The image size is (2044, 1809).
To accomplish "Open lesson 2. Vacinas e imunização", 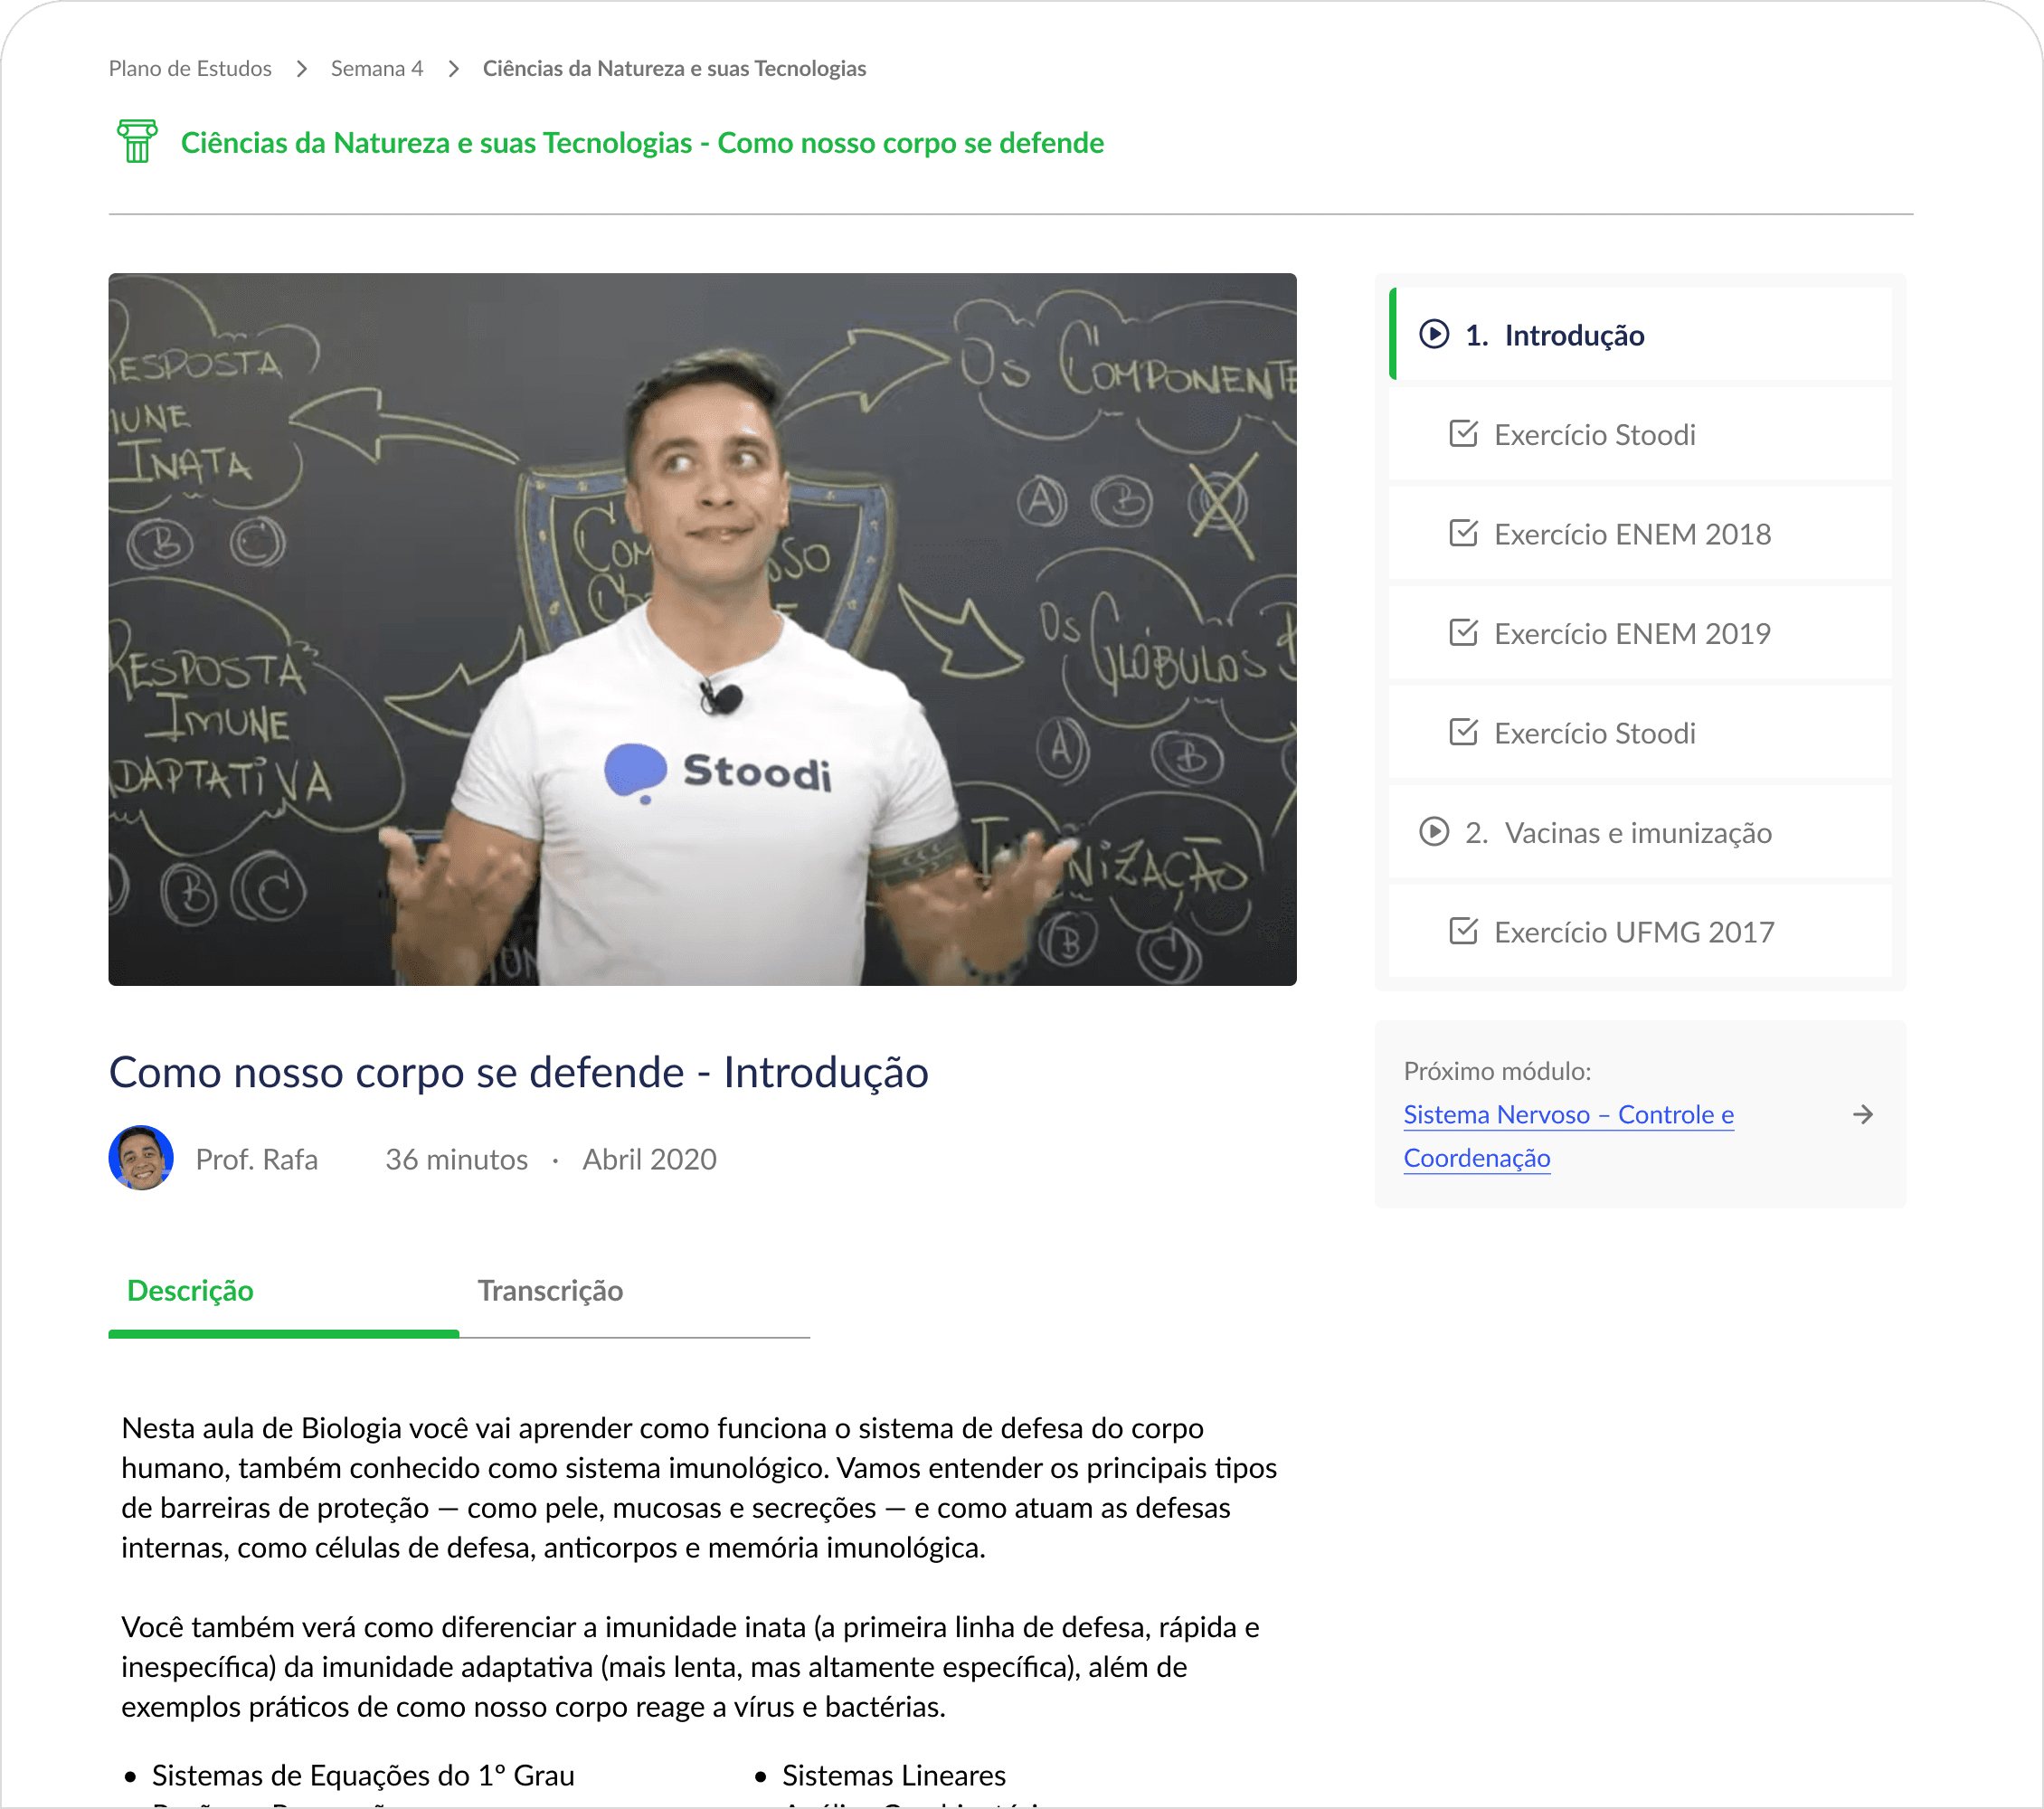I will tap(1640, 832).
